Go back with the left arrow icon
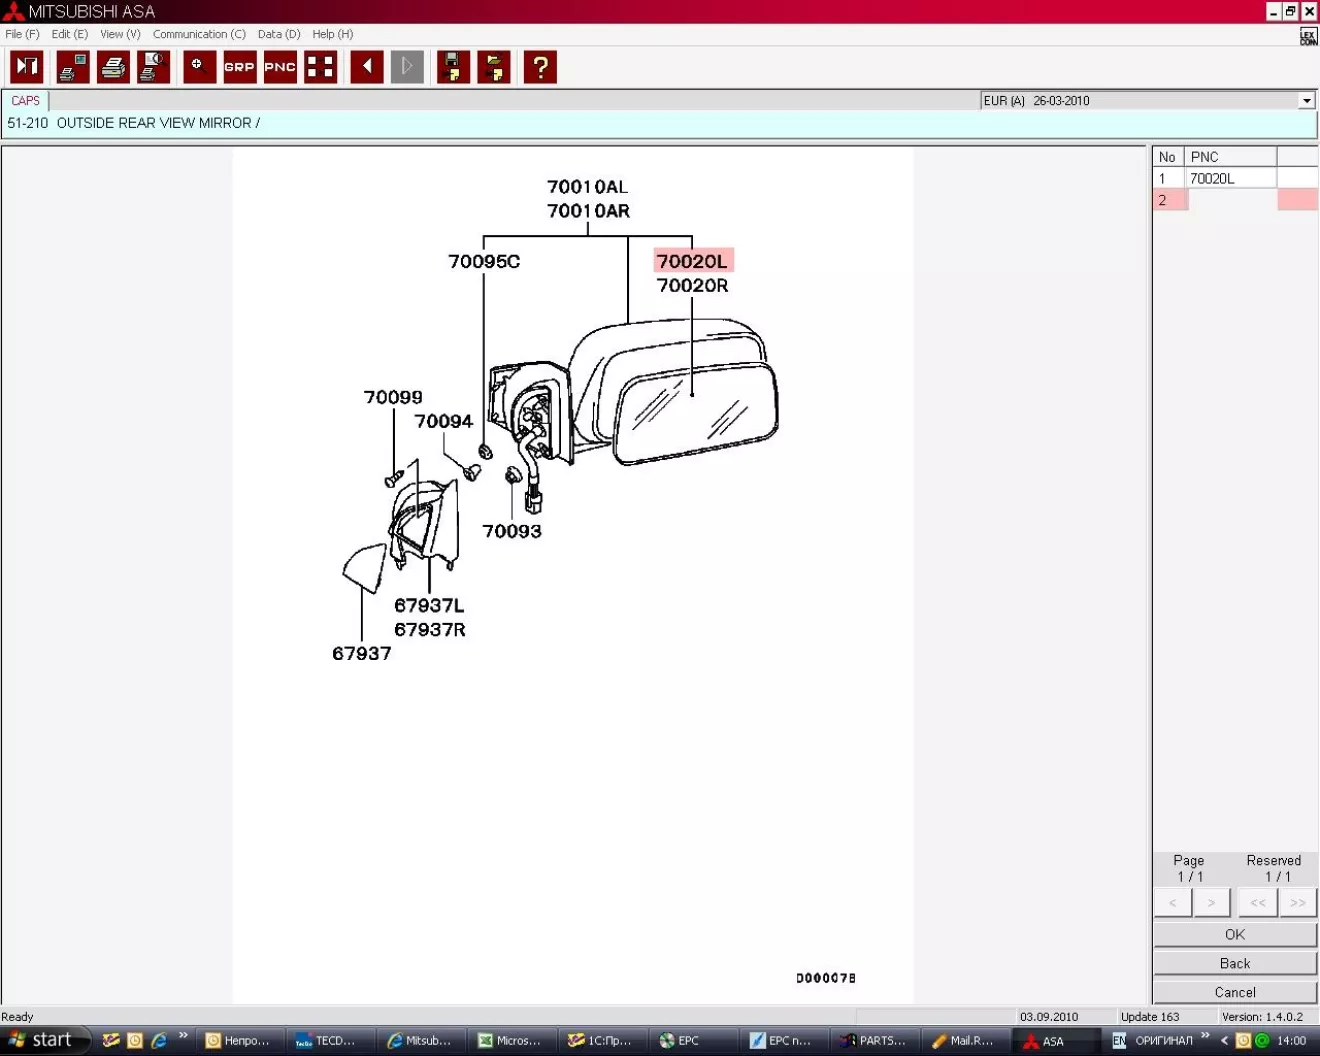This screenshot has width=1320, height=1056. [367, 67]
